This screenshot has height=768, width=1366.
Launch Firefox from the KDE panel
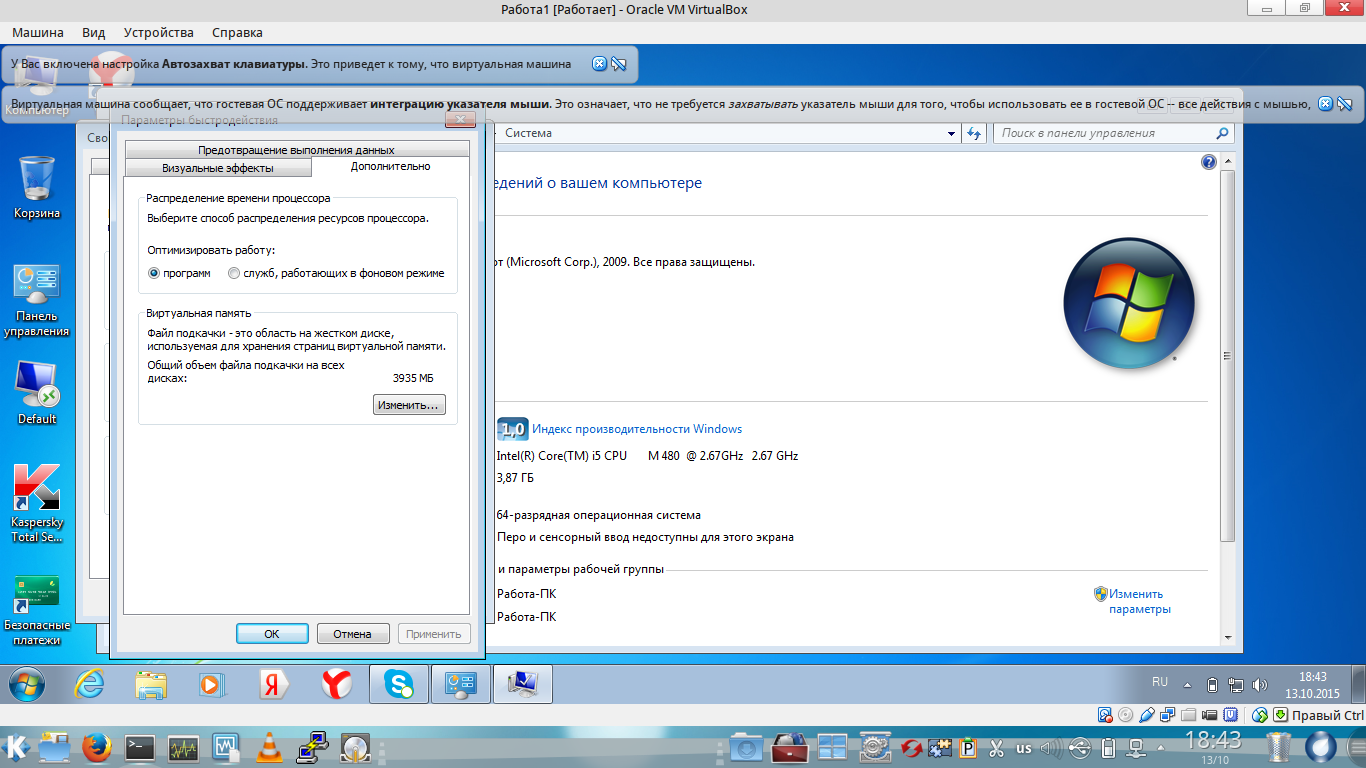(x=97, y=747)
